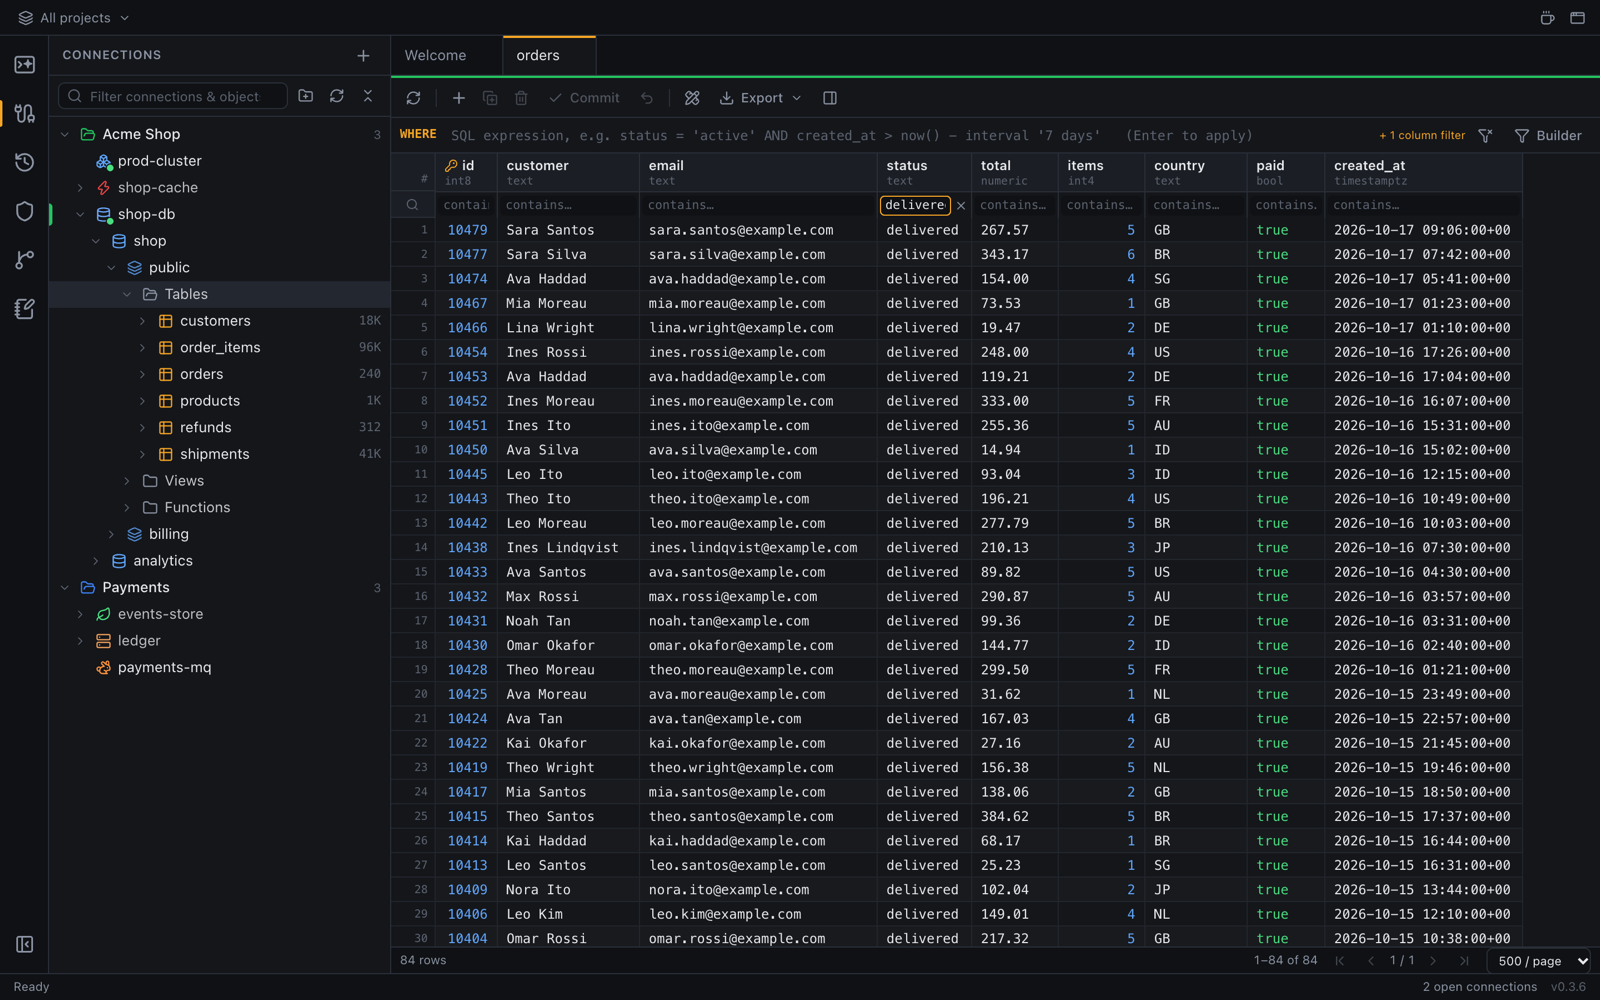Open the filter Builder

click(x=1548, y=136)
